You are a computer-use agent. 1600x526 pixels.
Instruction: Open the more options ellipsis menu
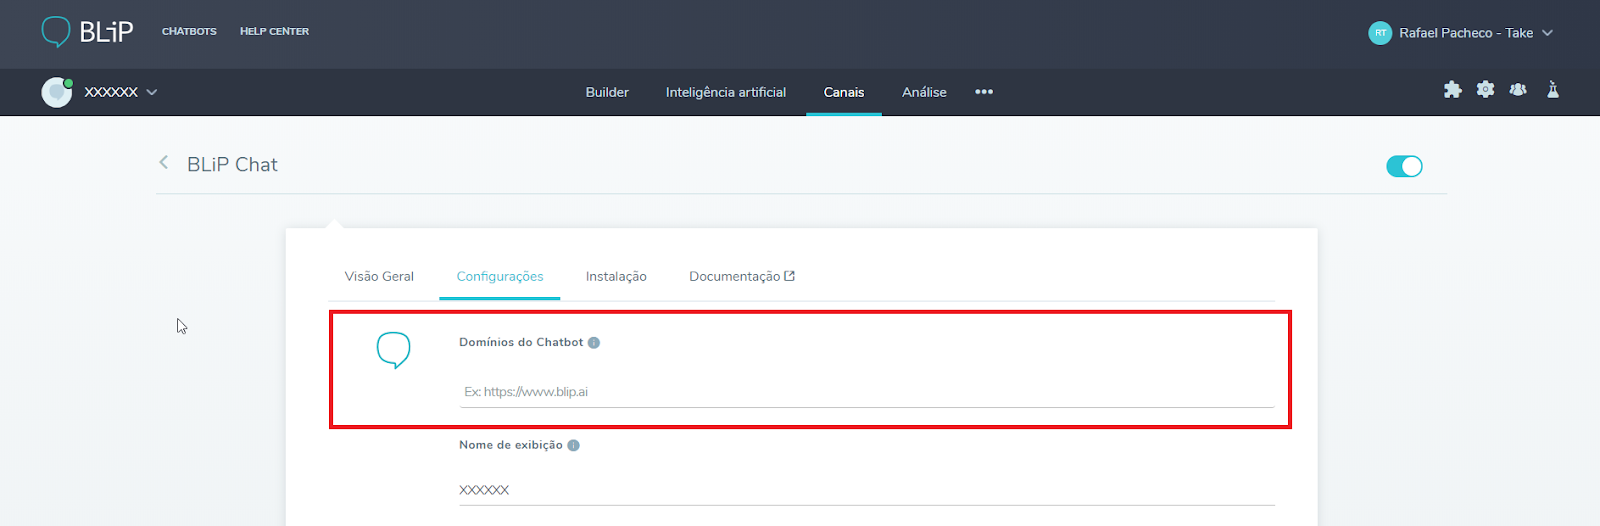pyautogui.click(x=984, y=92)
